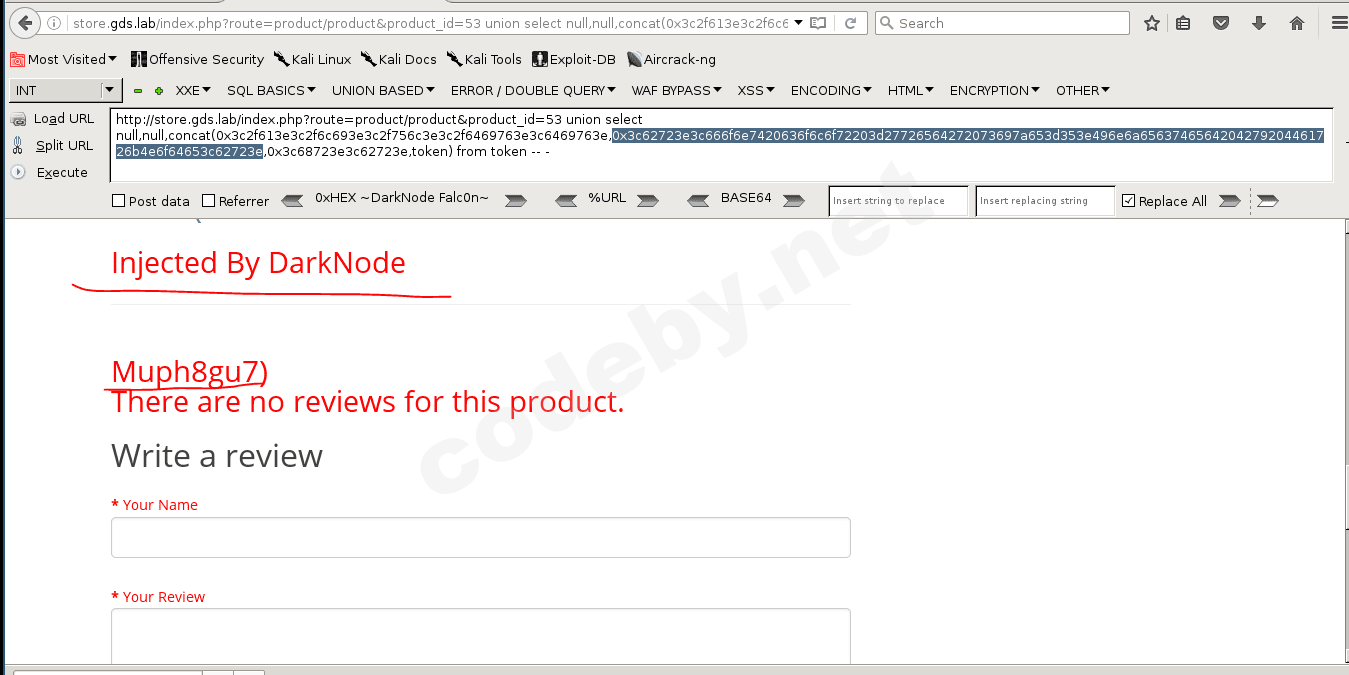This screenshot has height=675, width=1349.
Task: Open Exploit-DB bookmark
Action: tap(574, 59)
